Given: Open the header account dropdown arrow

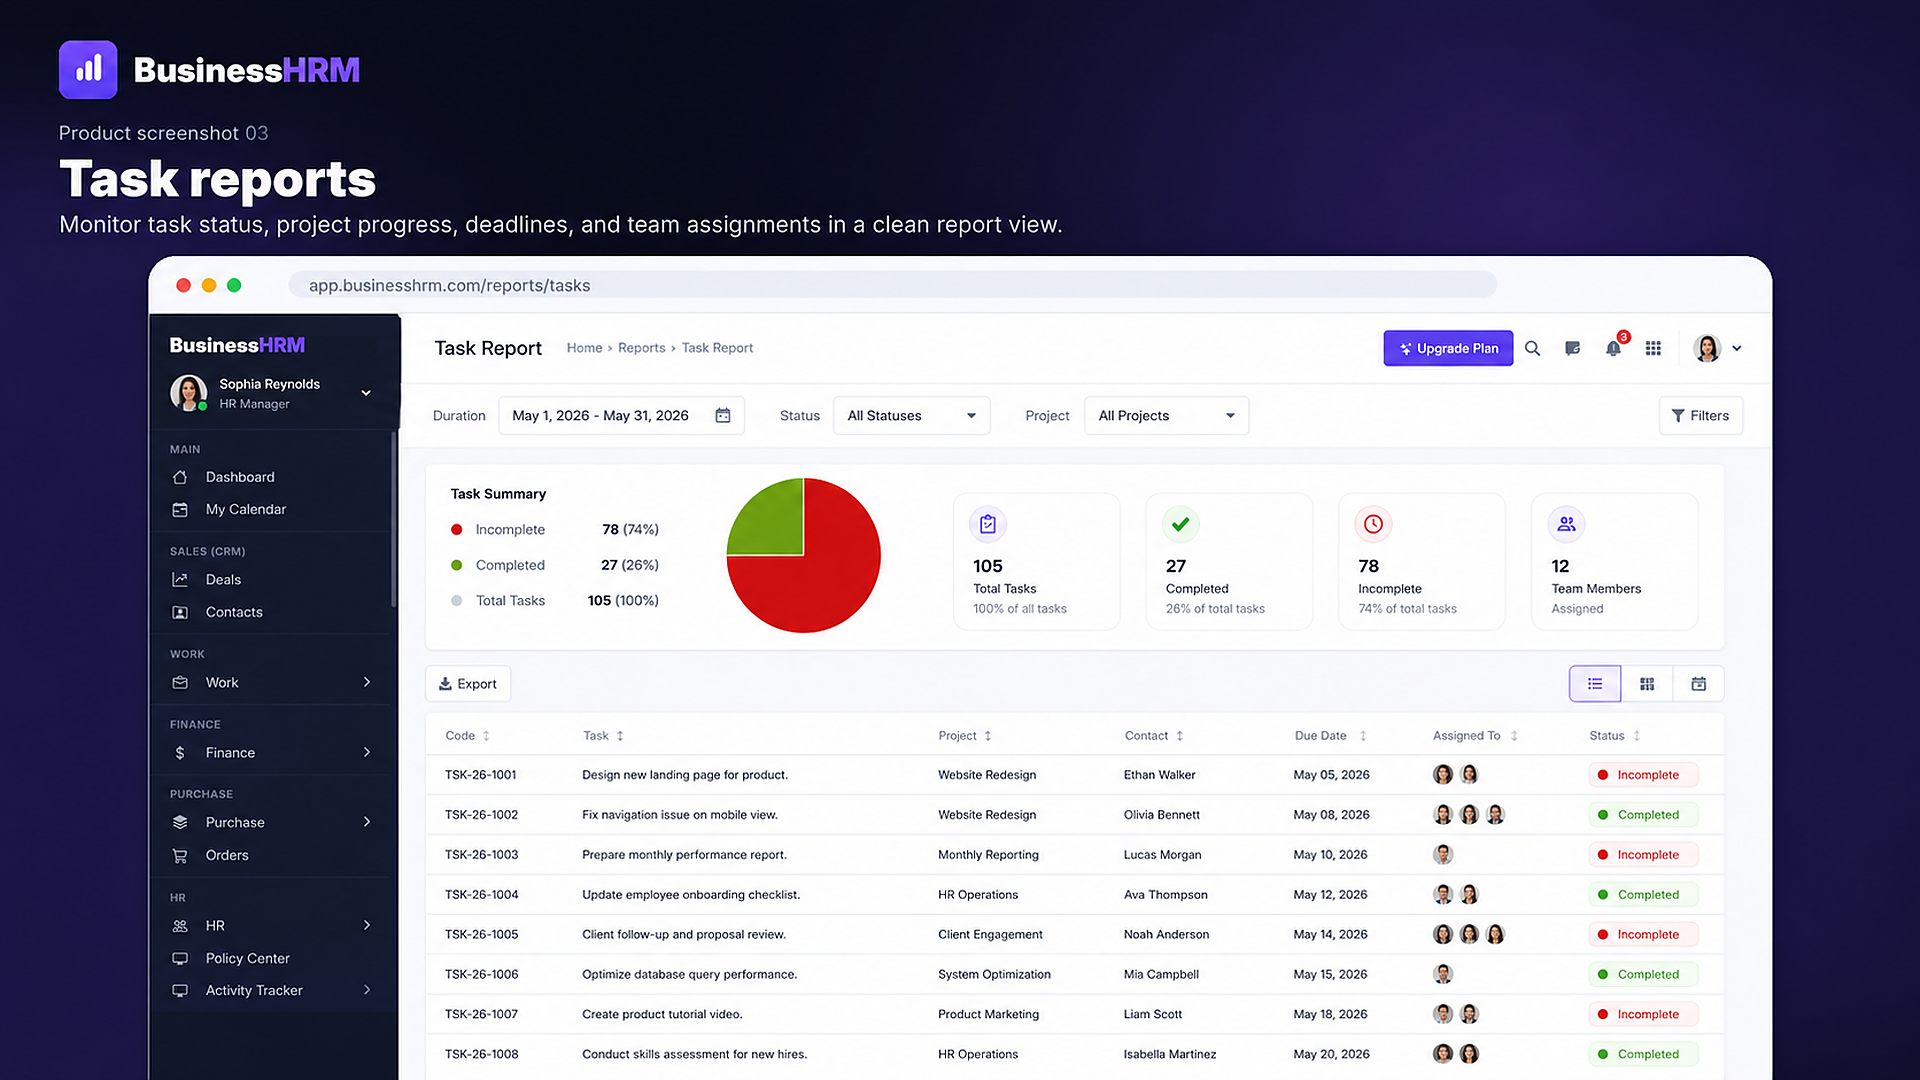Looking at the screenshot, I should click(x=1737, y=348).
